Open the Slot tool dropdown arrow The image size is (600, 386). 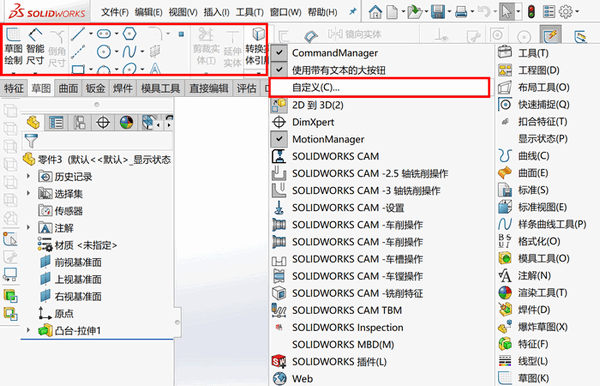tap(116, 34)
